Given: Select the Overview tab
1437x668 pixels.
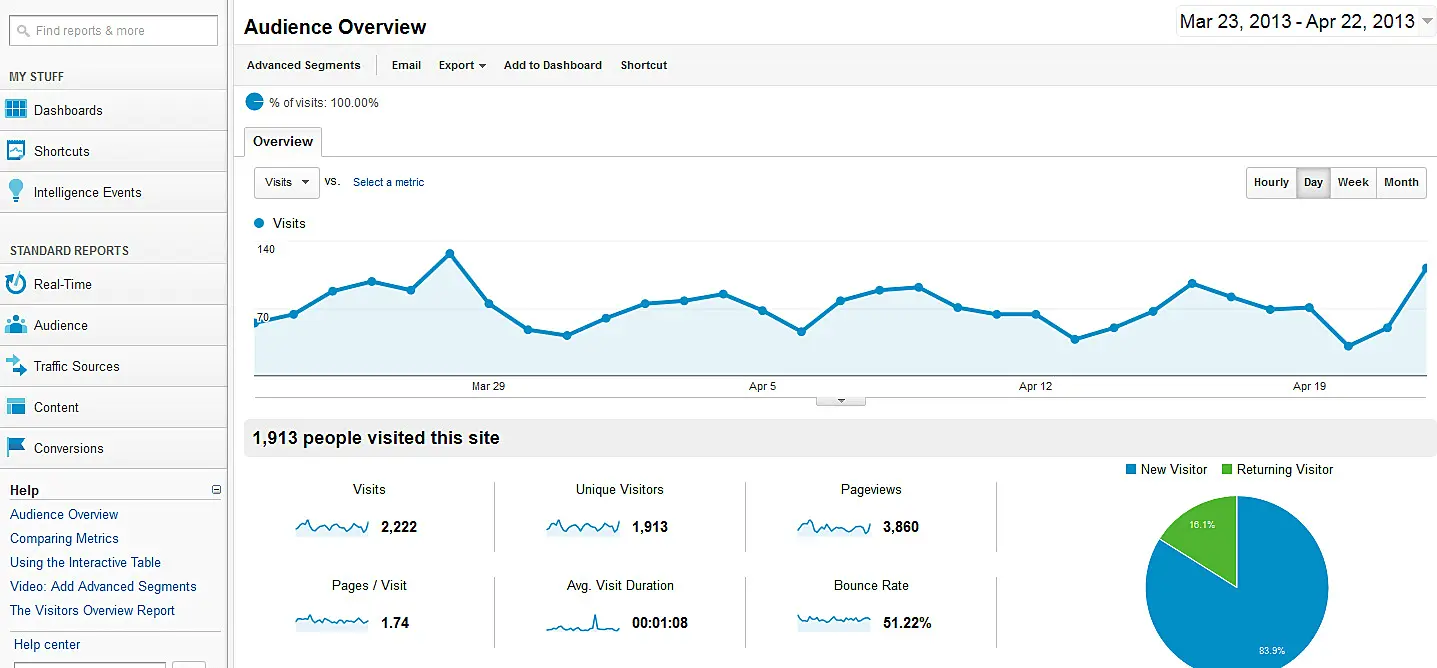Looking at the screenshot, I should (282, 141).
